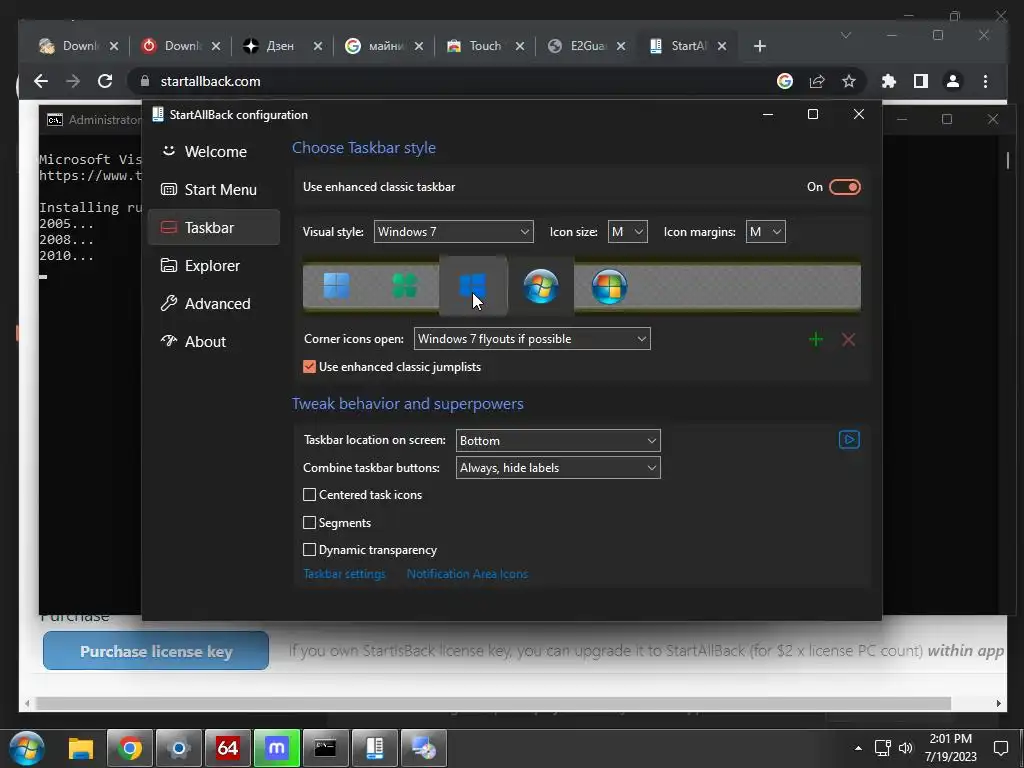Image resolution: width=1024 pixels, height=768 pixels.
Task: Open the Taskbar settings link
Action: [x=344, y=574]
